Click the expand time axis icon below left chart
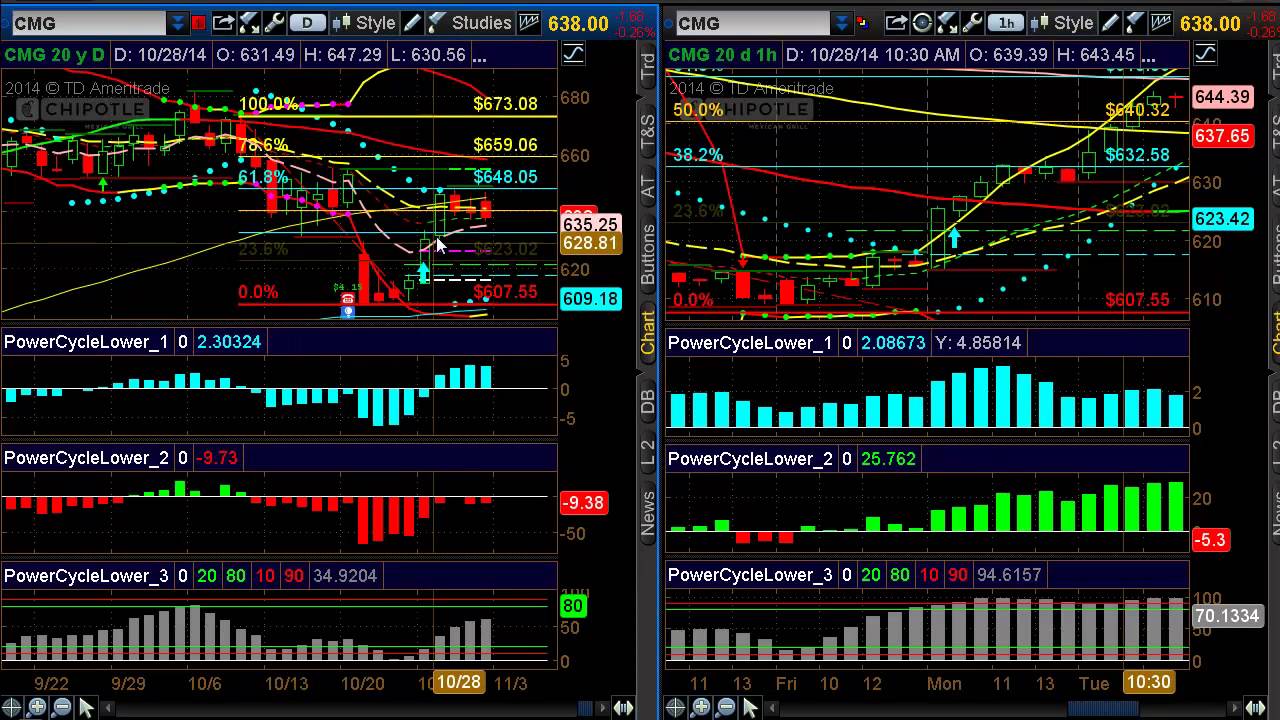The image size is (1280, 720). pos(623,708)
